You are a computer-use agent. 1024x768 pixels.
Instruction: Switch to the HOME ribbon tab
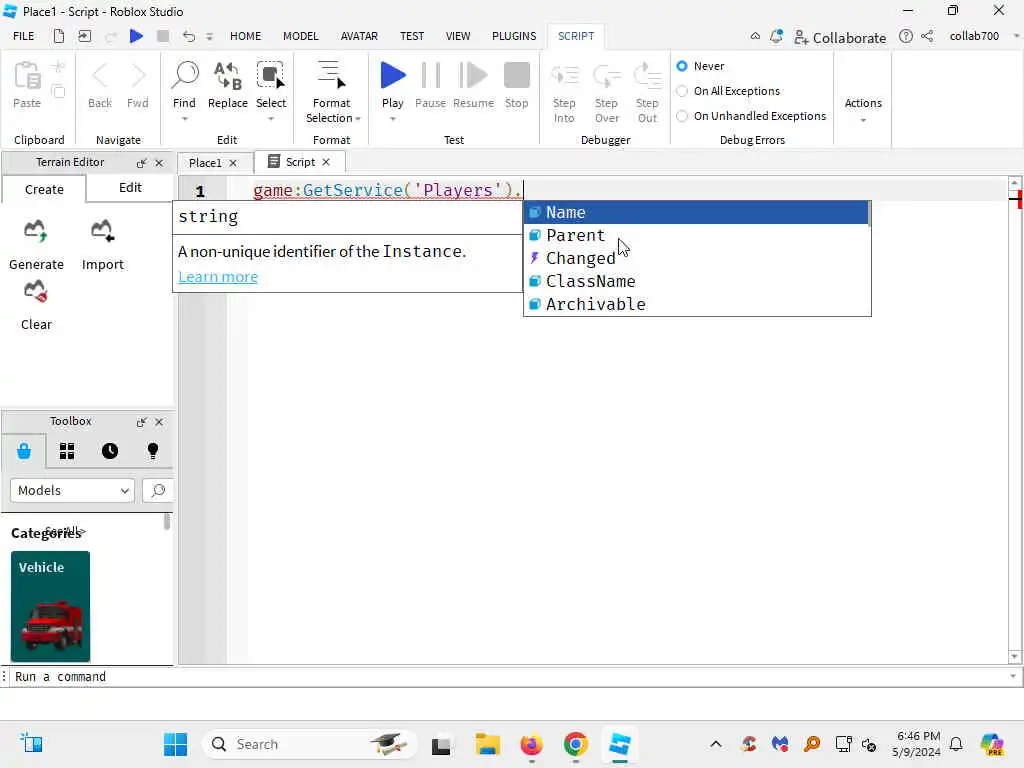click(246, 36)
